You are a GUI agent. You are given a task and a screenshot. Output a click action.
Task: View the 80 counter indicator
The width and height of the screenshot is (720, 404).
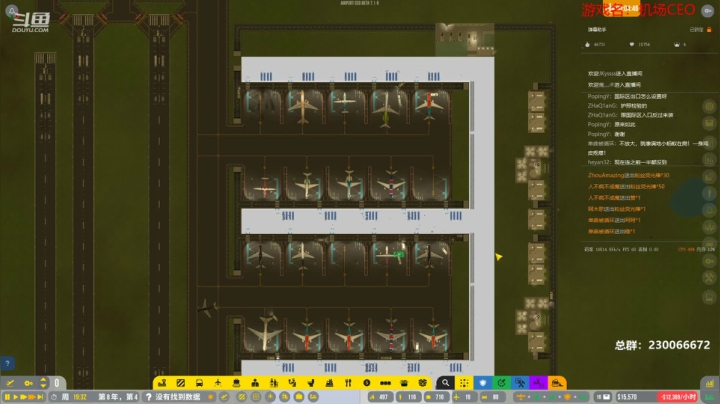(492, 397)
